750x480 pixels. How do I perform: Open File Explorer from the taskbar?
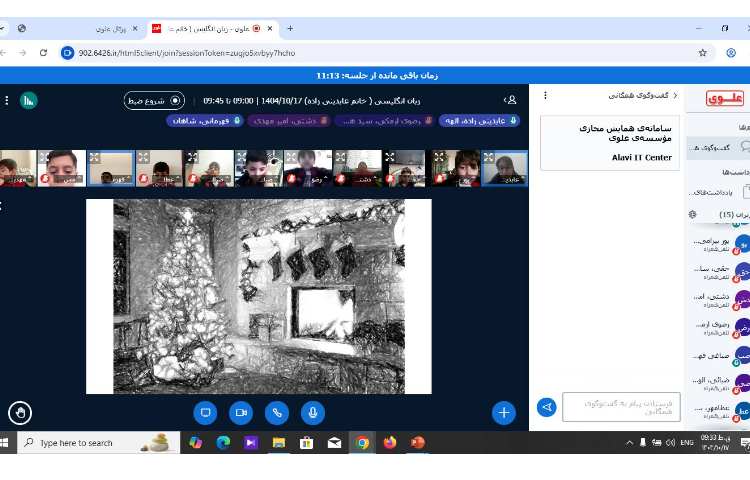point(278,443)
